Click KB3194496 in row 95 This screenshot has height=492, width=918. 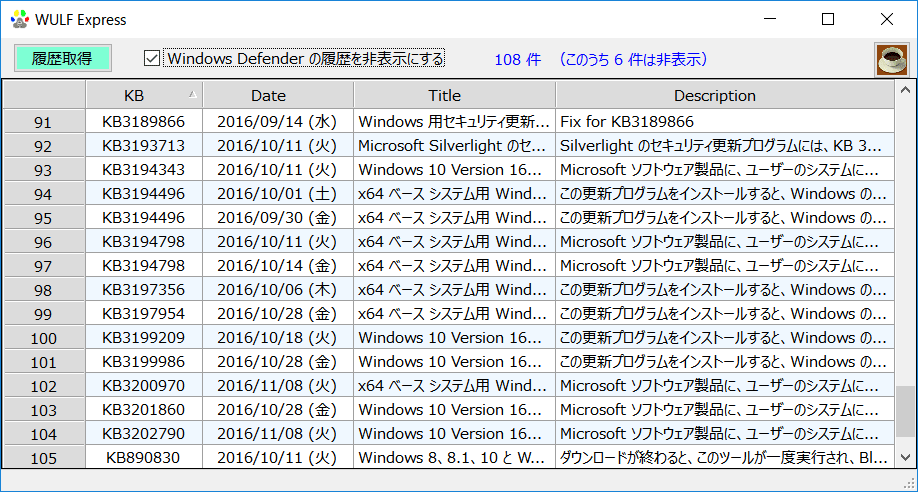point(144,217)
